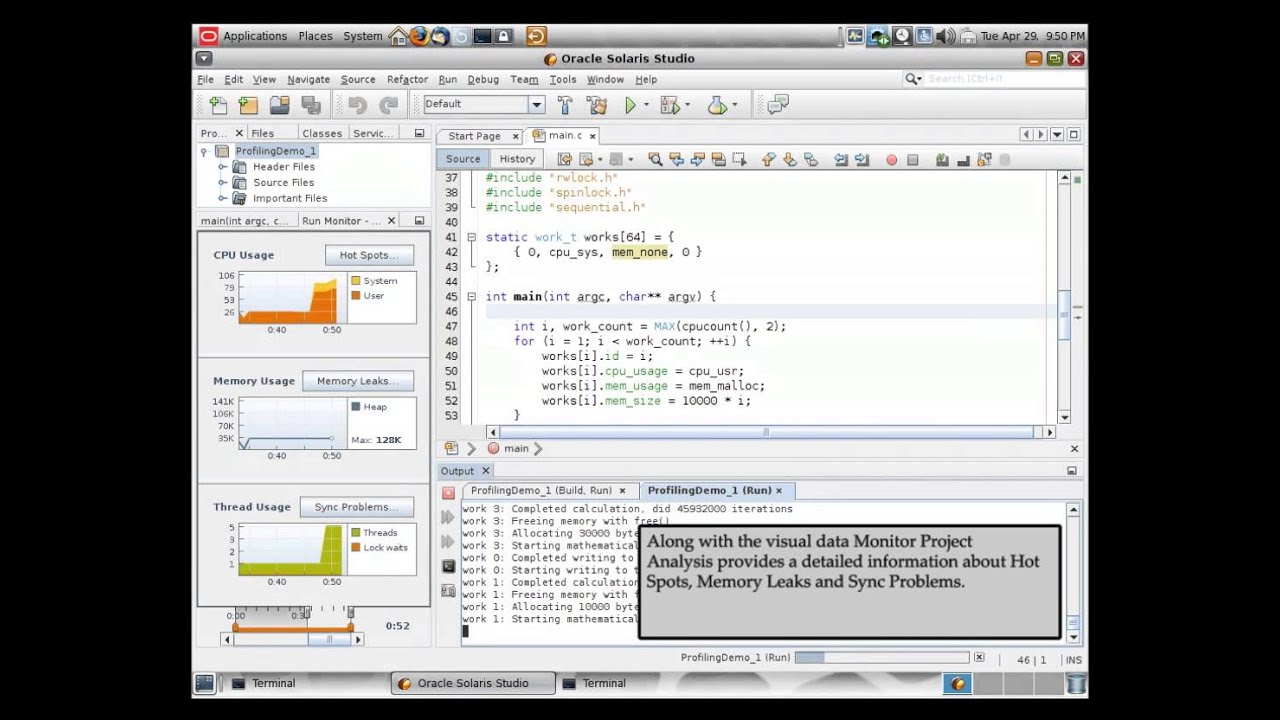Switch to the Classes tab
This screenshot has width=1280, height=720.
click(x=322, y=133)
